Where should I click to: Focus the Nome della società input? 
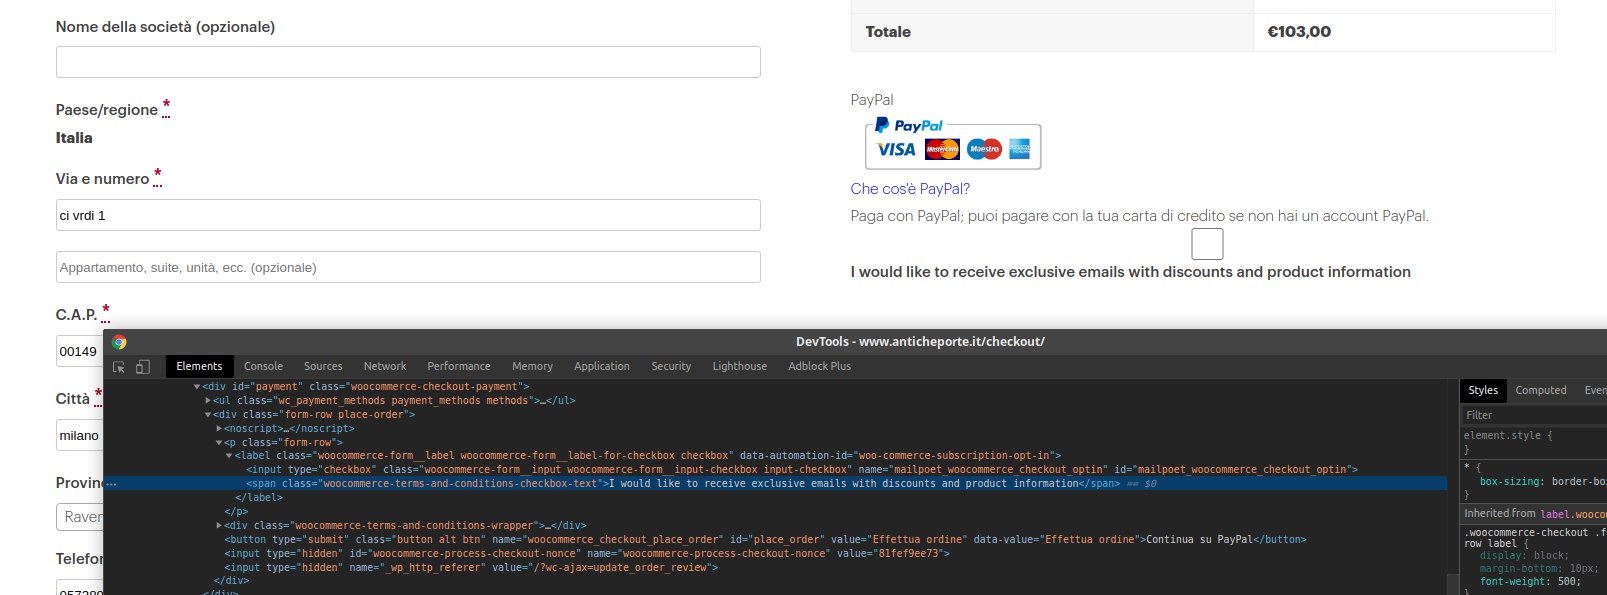408,62
